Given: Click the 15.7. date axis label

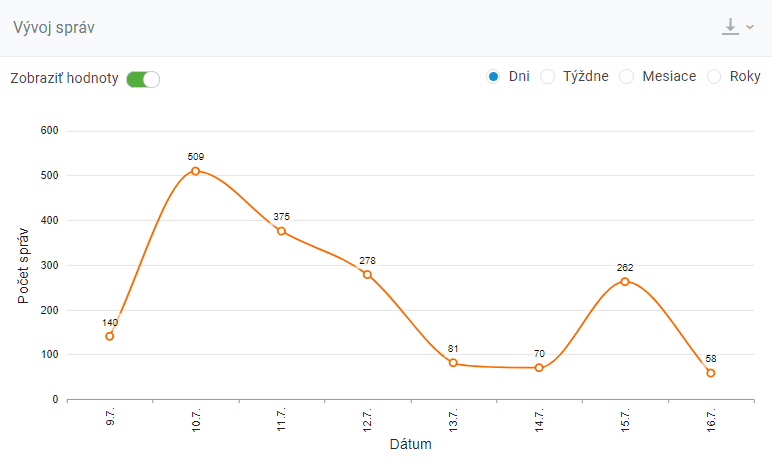Looking at the screenshot, I should pos(625,420).
